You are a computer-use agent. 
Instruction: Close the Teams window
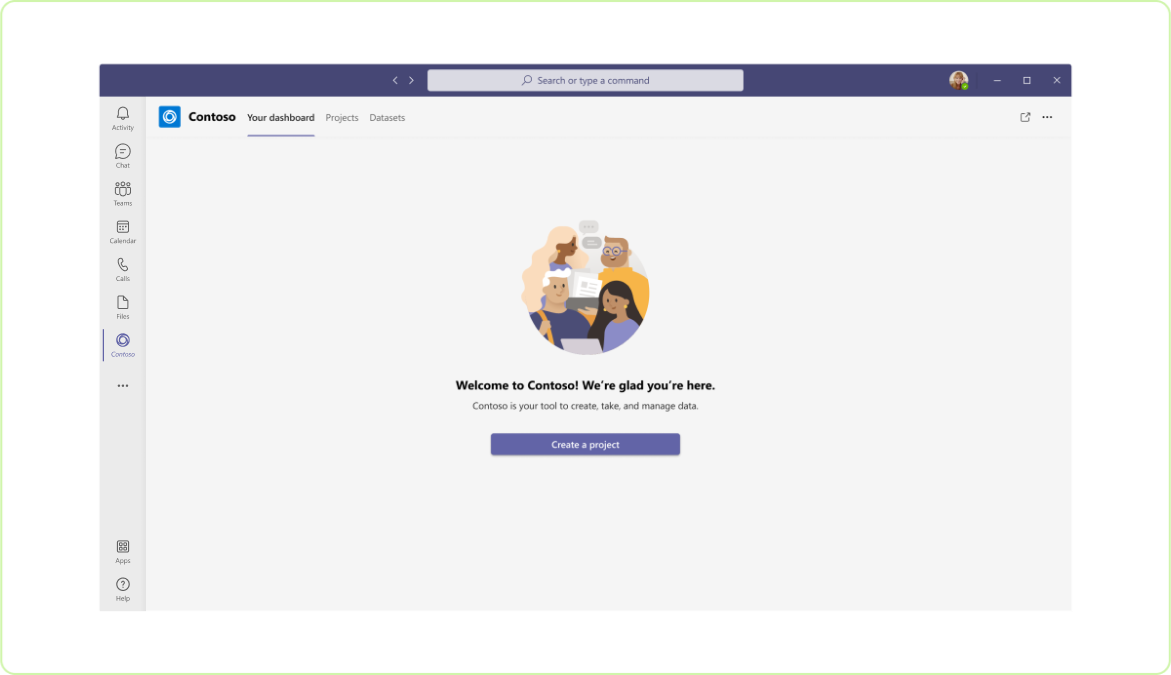[1057, 81]
